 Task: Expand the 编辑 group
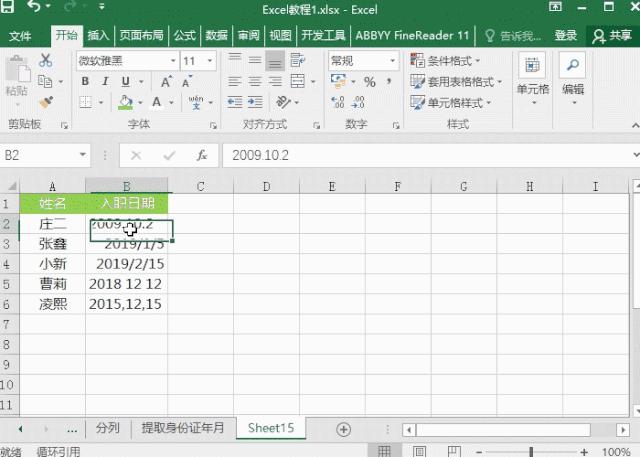(573, 78)
